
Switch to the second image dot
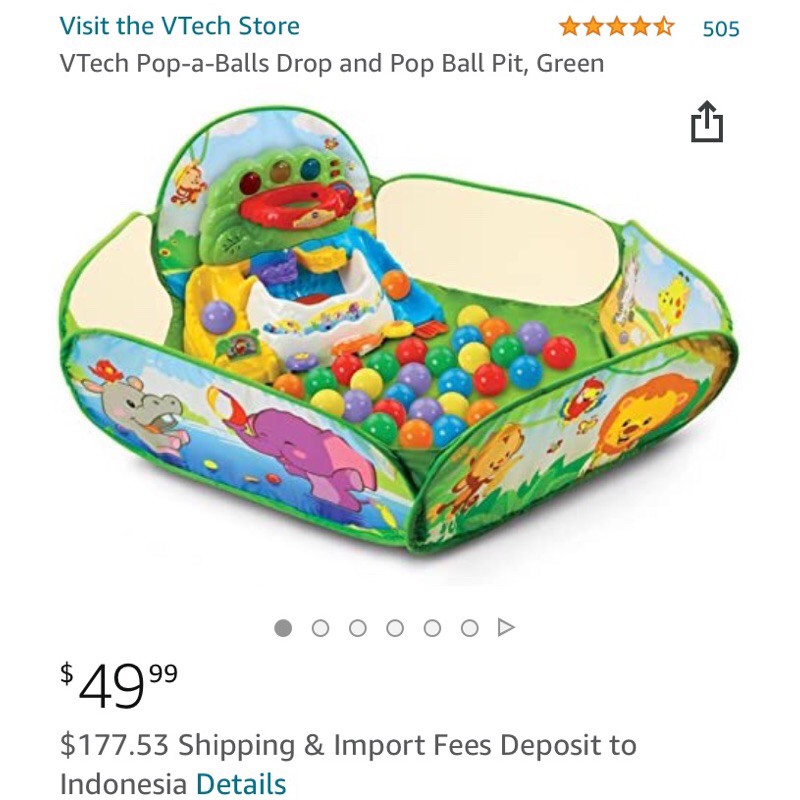pos(320,628)
